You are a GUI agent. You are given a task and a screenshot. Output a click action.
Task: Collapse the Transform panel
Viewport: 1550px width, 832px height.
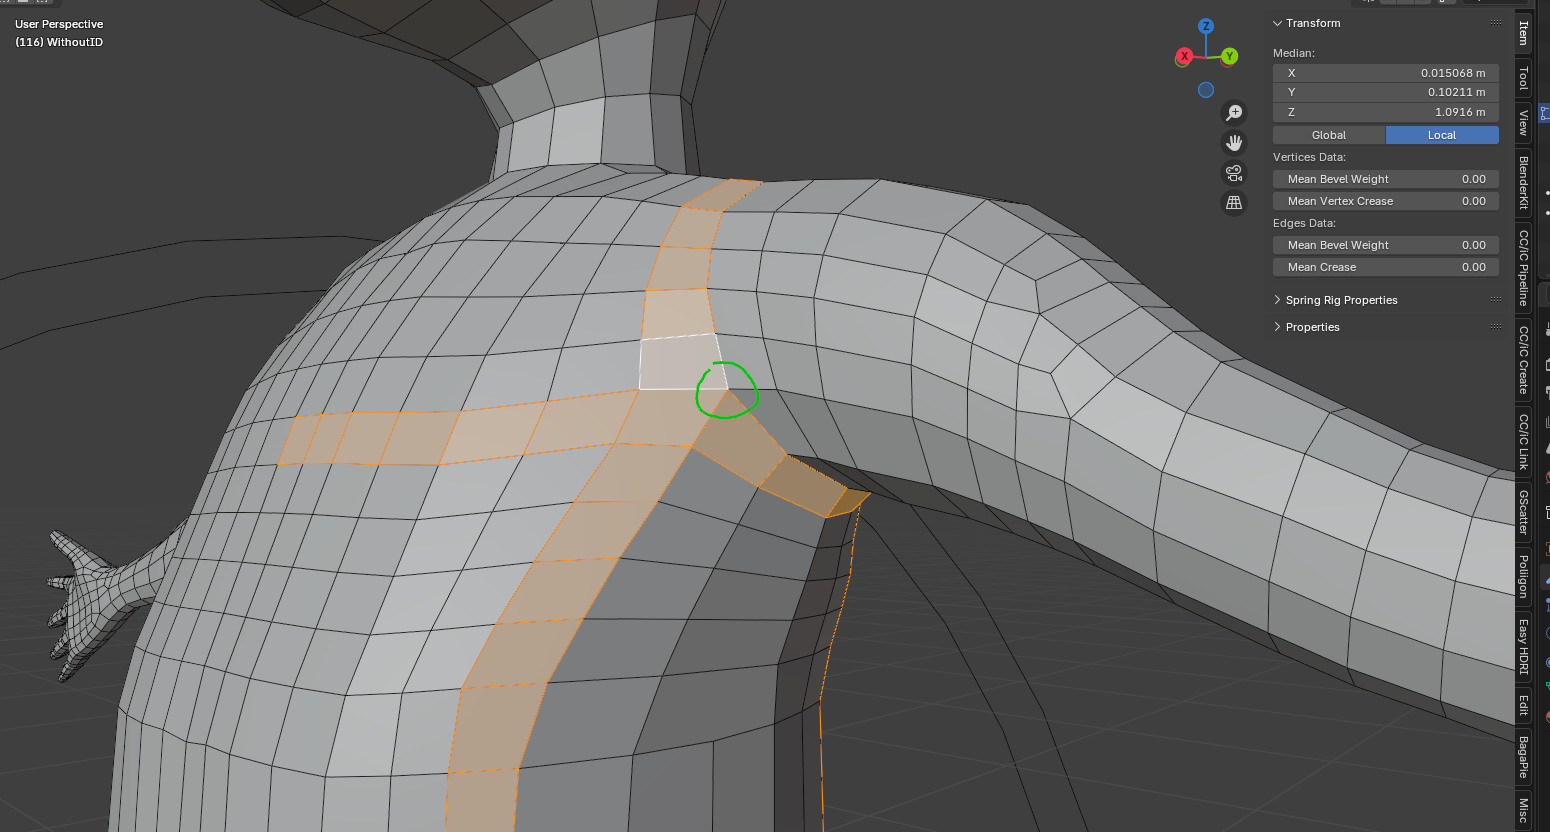pyautogui.click(x=1277, y=23)
